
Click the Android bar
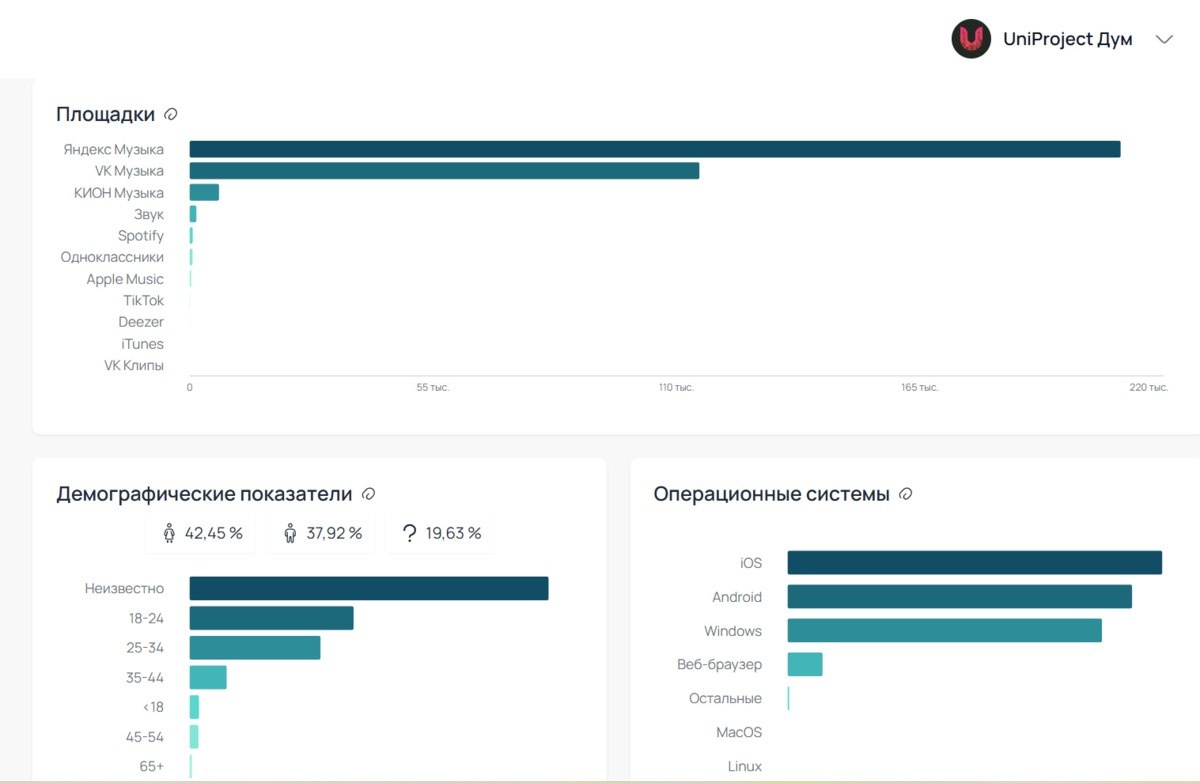point(960,597)
